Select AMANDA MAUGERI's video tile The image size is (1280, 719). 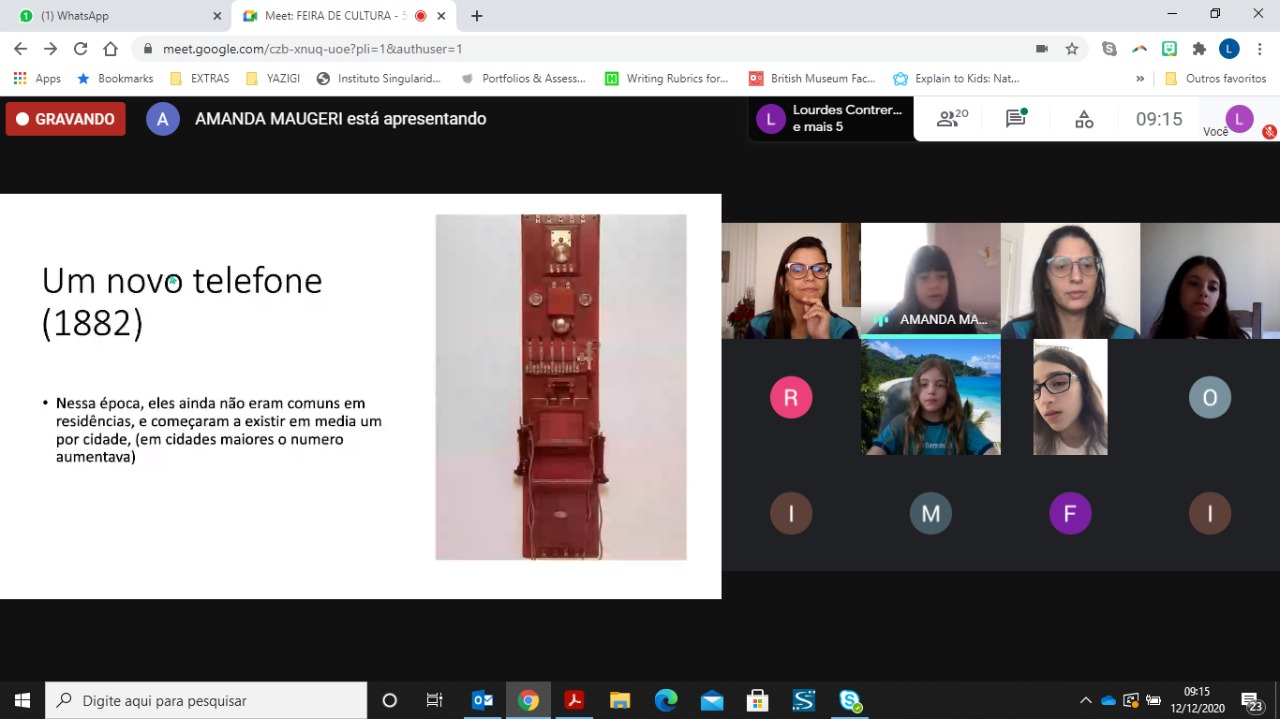coord(930,280)
